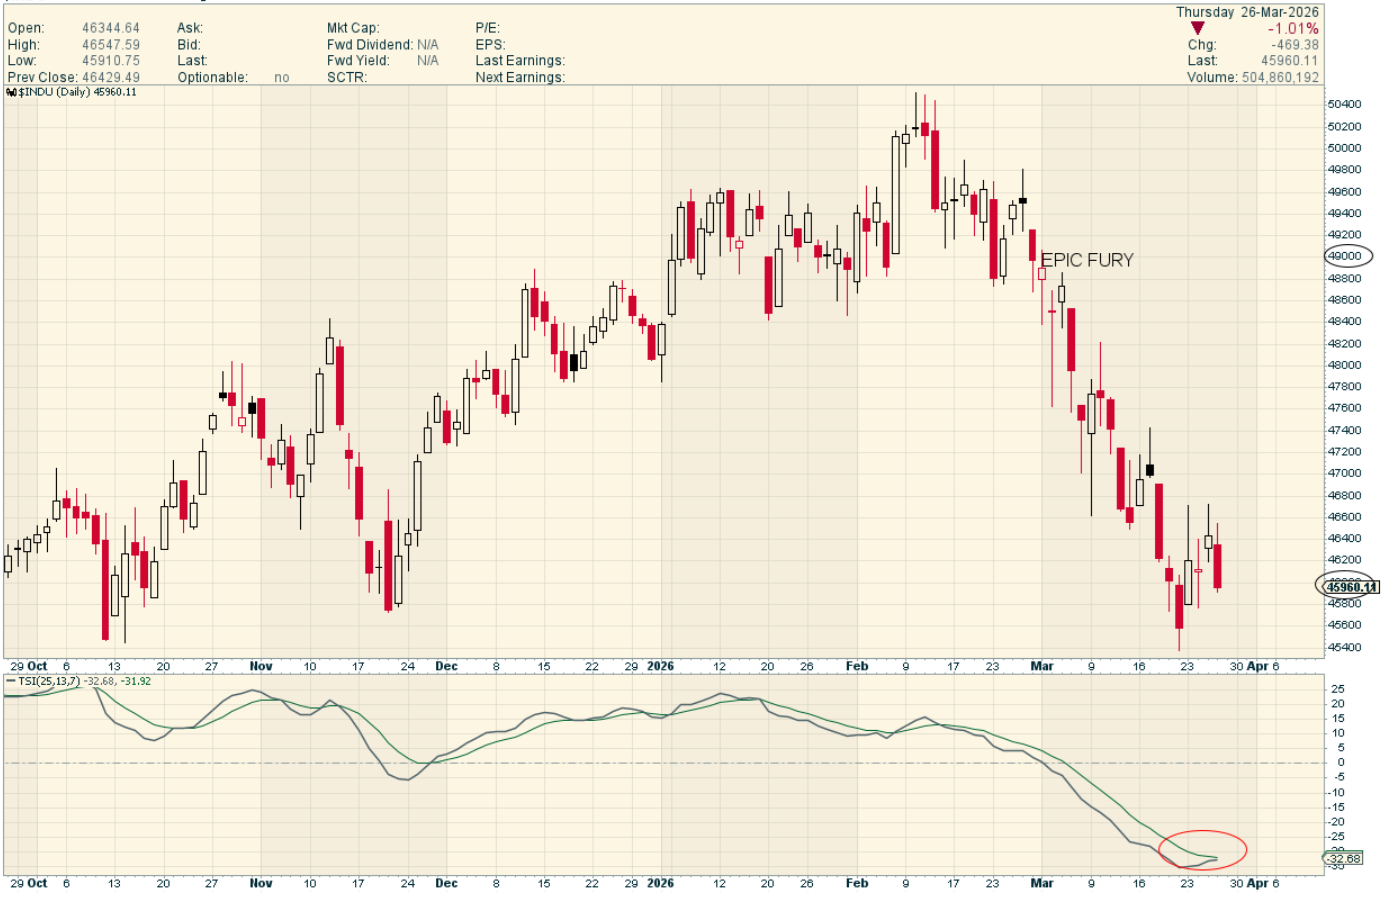Click the Thursday 26-Mar-2026 date label
Viewport: 1386px width, 898px height.
[1247, 12]
